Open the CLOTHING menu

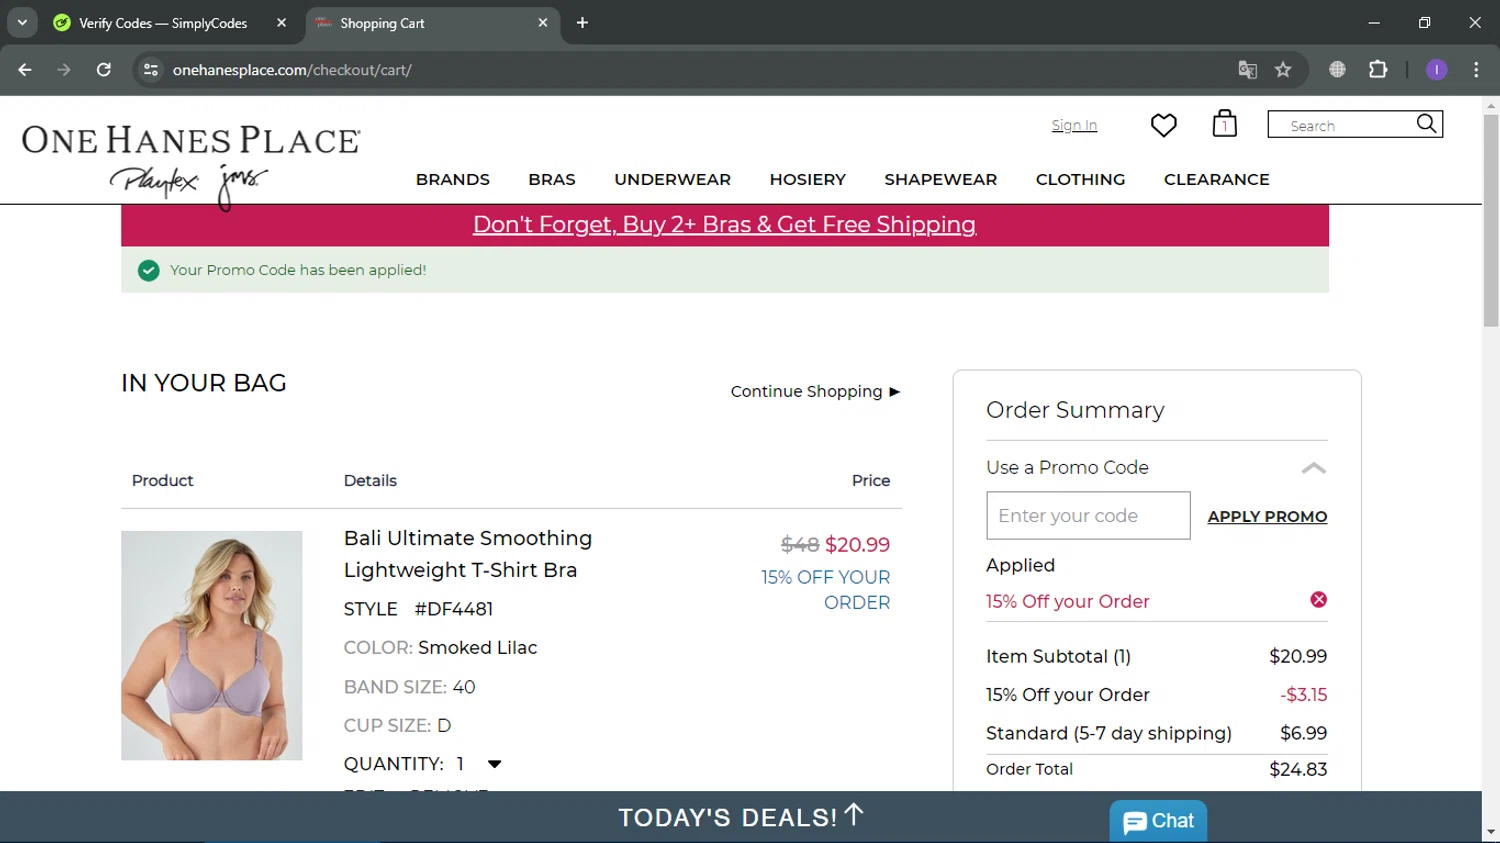point(1080,180)
